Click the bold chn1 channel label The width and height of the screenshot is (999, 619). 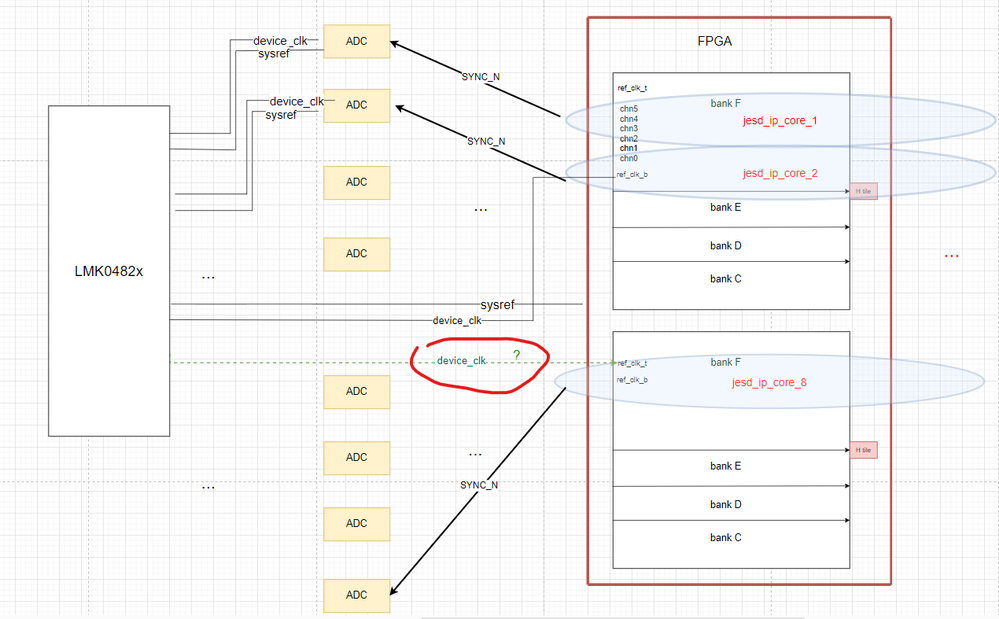point(629,148)
